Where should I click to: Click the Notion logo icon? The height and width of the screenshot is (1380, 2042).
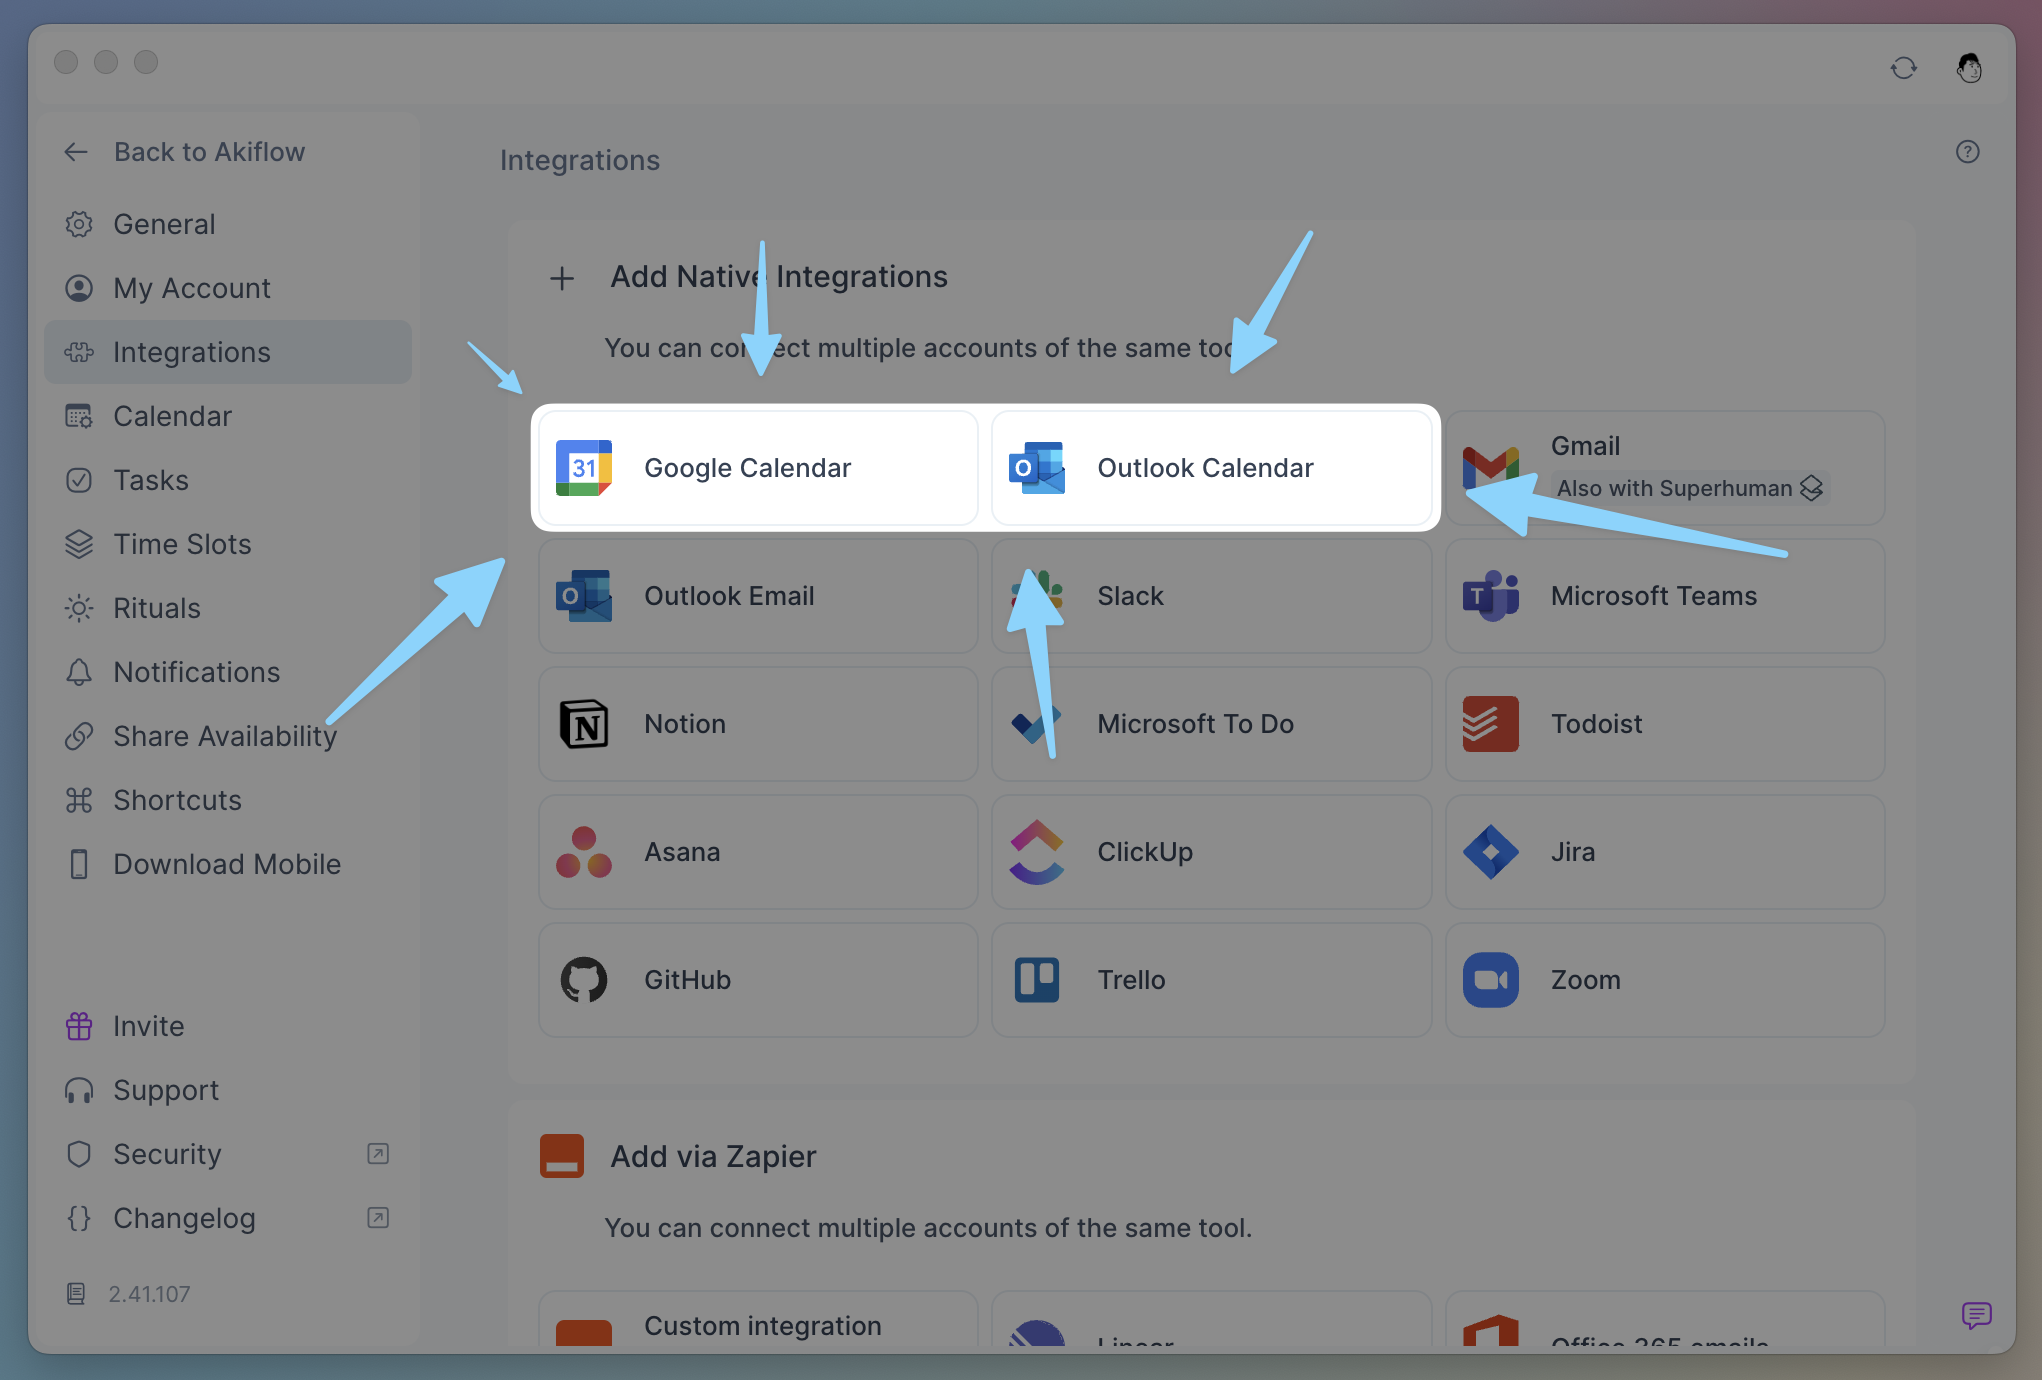584,724
